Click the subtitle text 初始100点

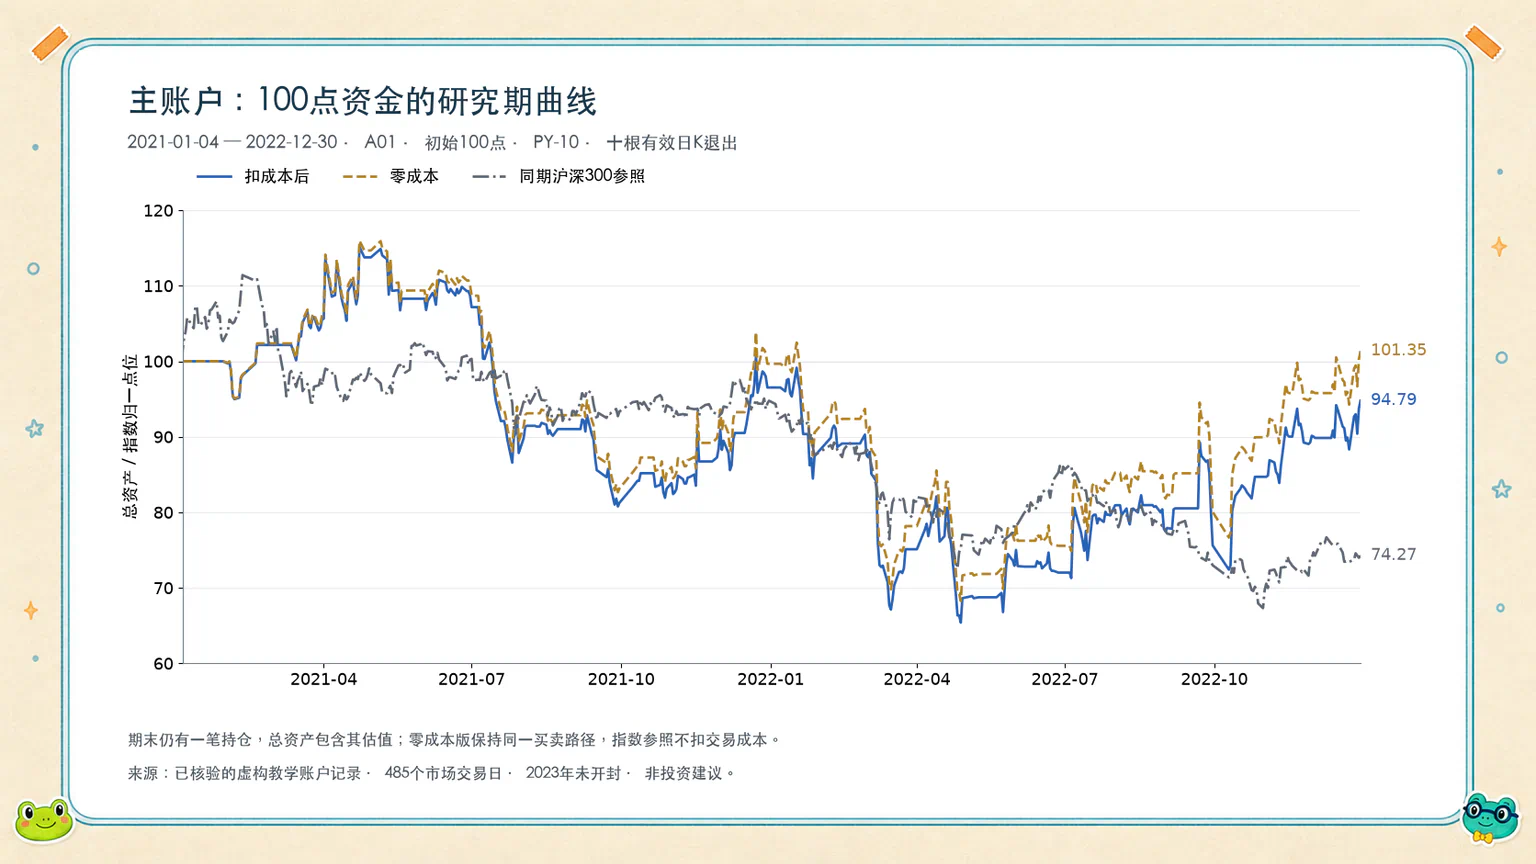465,142
